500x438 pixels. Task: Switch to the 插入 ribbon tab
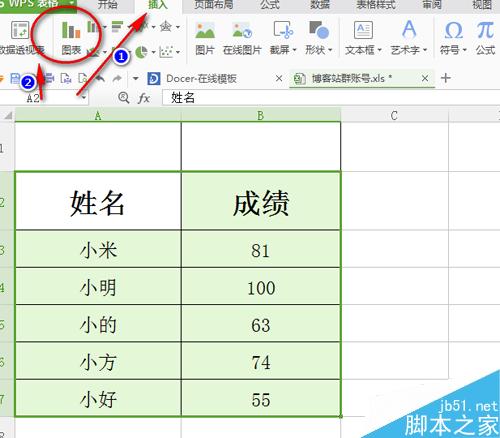point(158,5)
